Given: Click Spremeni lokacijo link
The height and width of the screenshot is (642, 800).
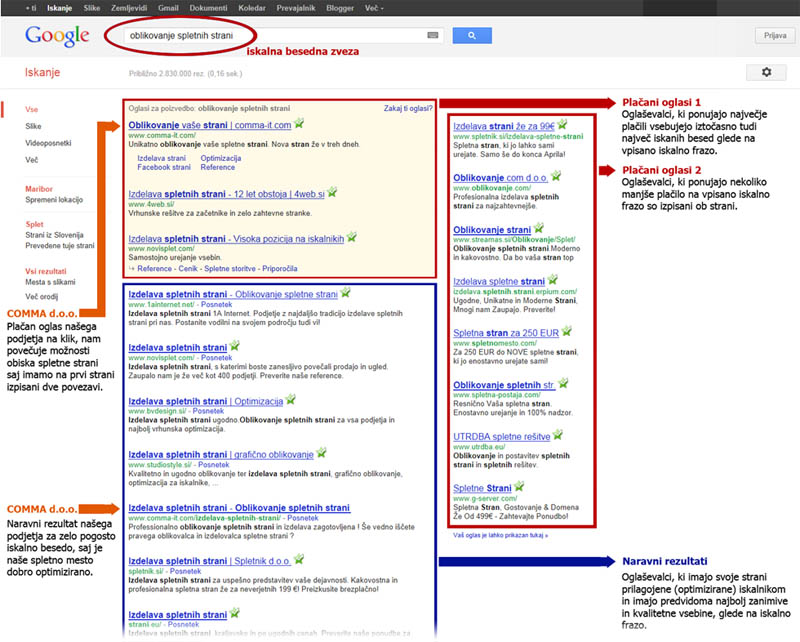Looking at the screenshot, I should click(x=54, y=200).
